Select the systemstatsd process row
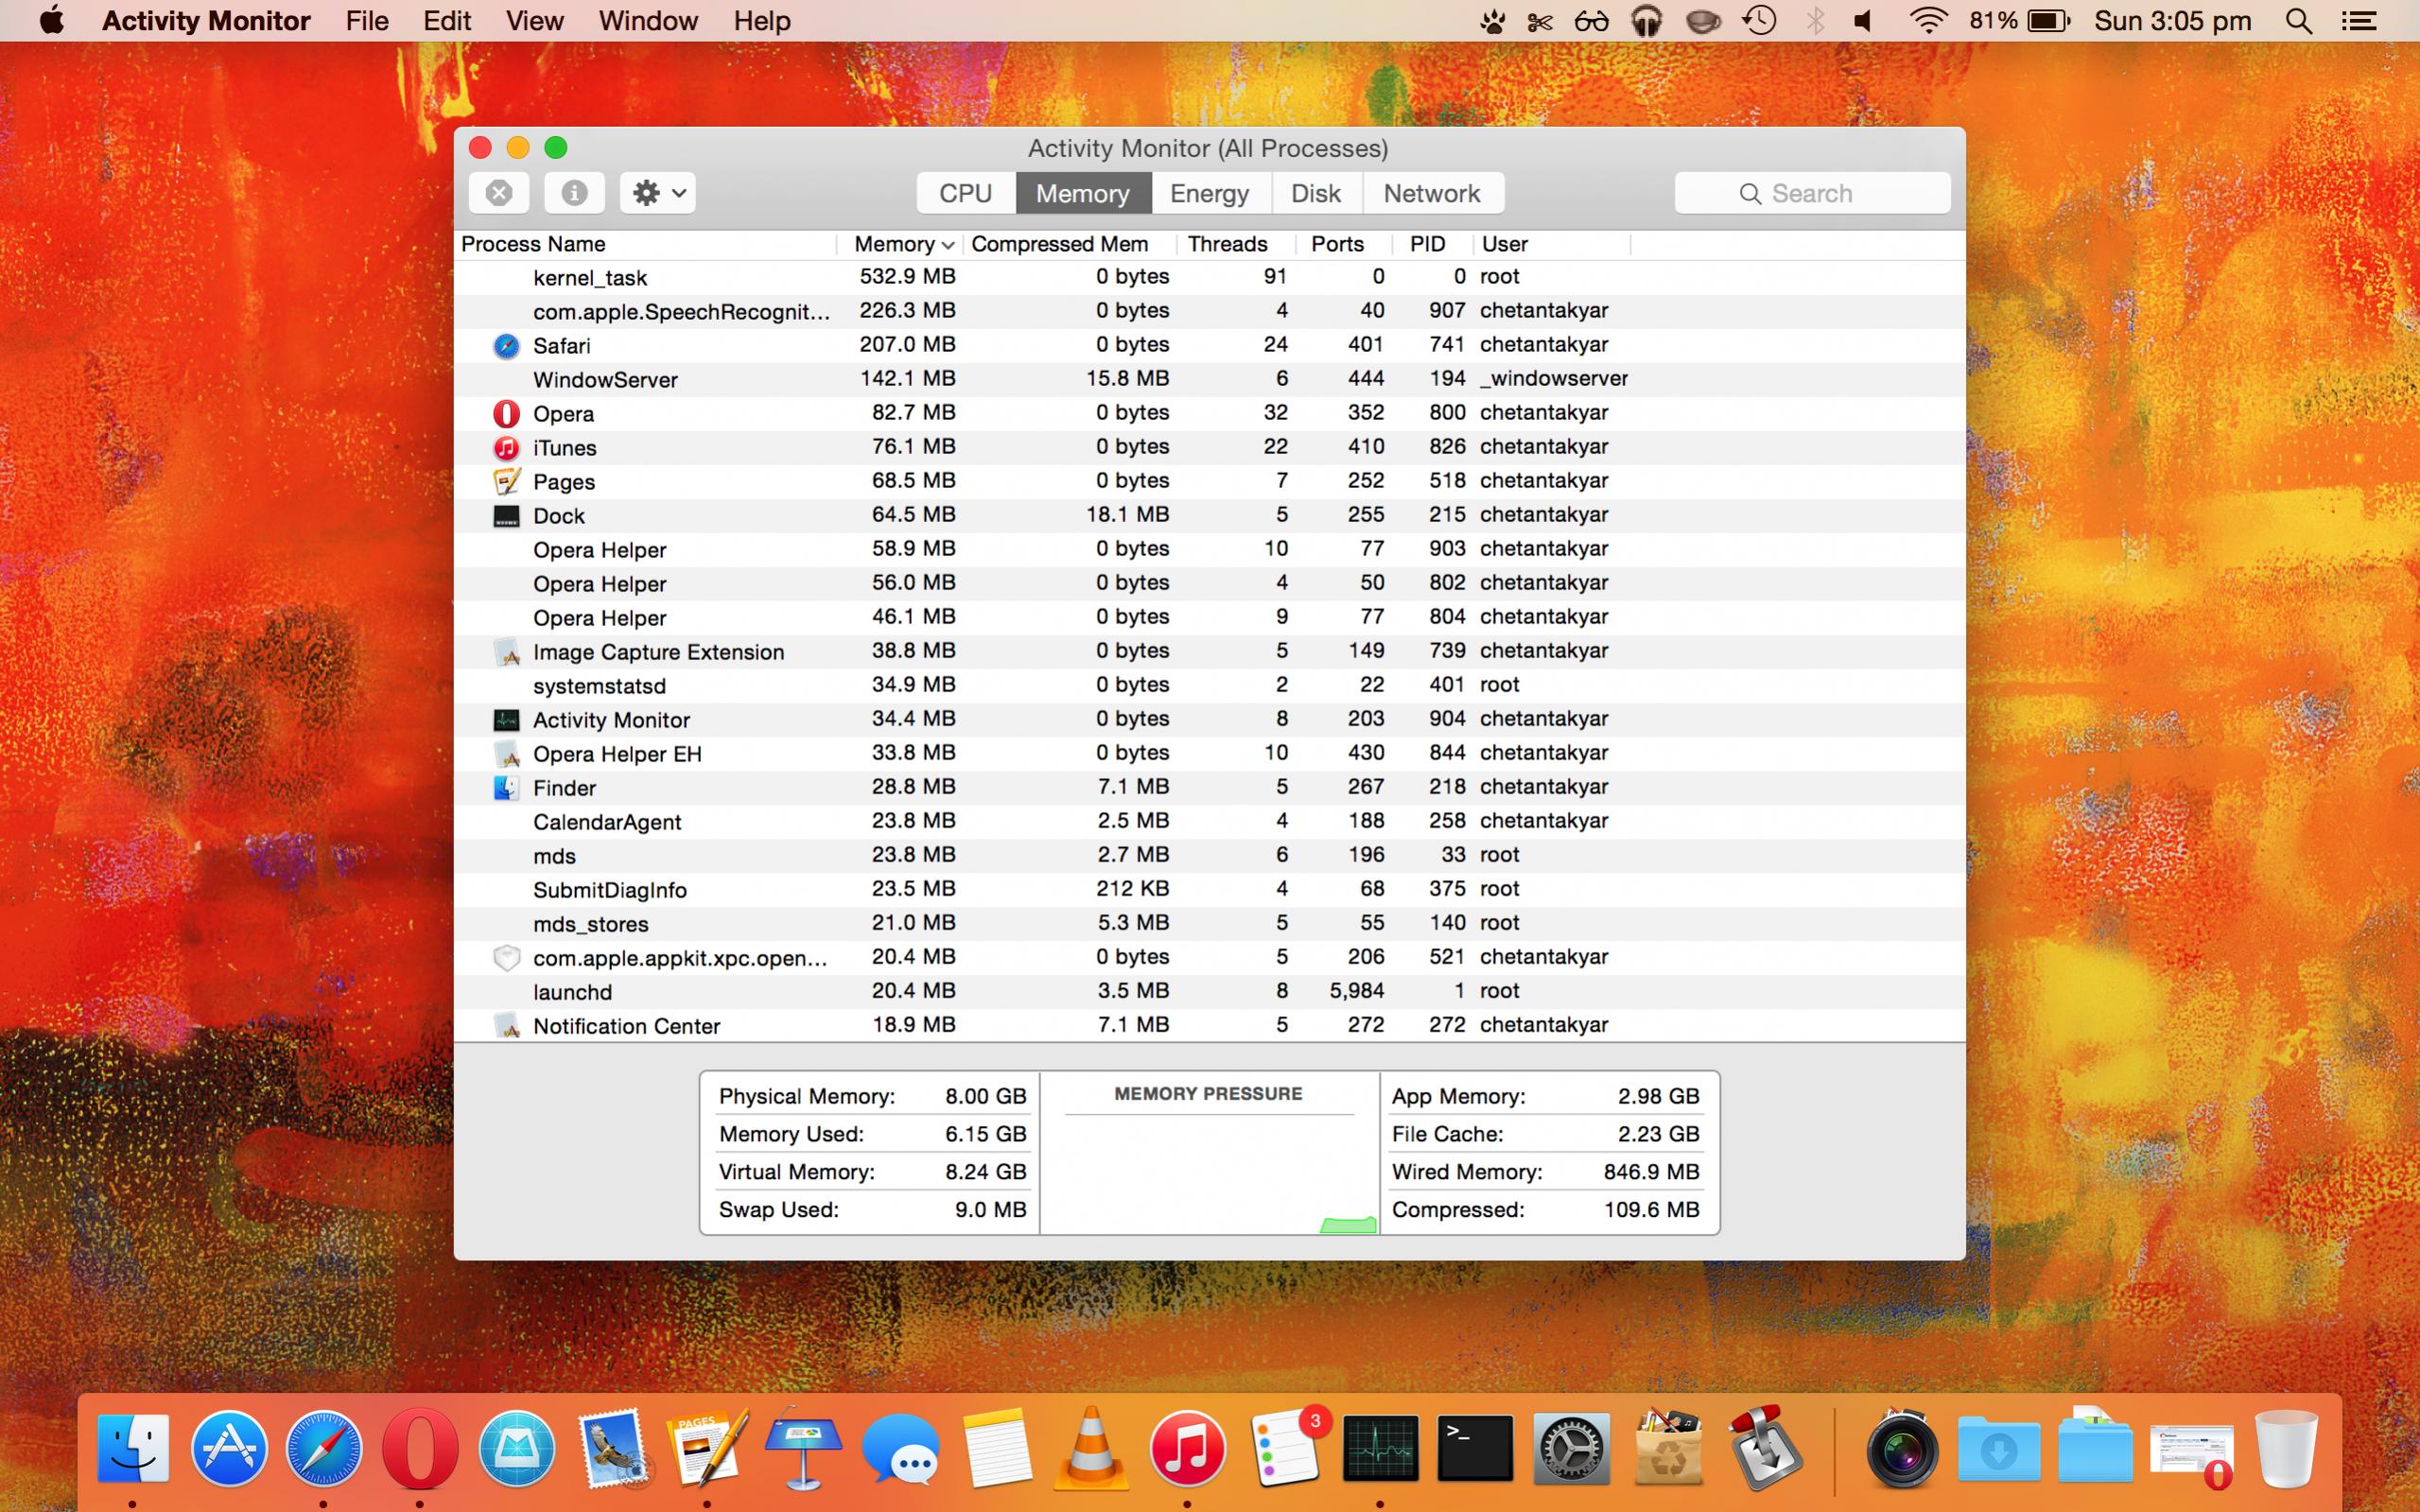Image resolution: width=2420 pixels, height=1512 pixels. click(1209, 685)
